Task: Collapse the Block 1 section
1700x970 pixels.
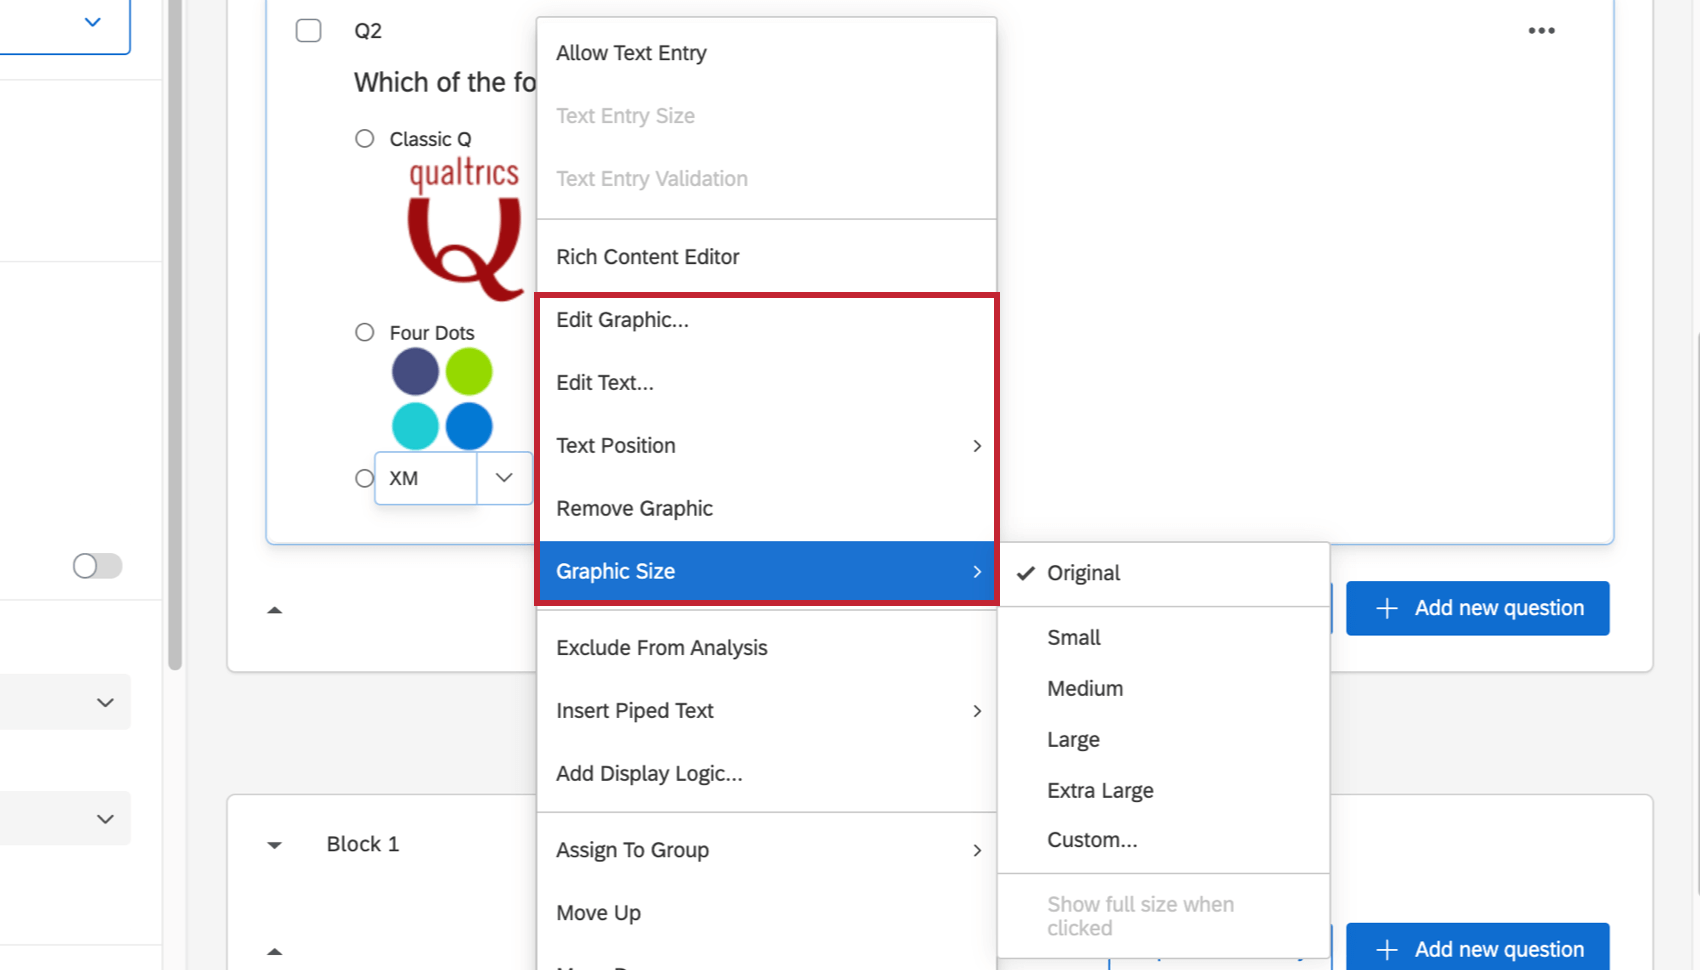Action: (x=274, y=845)
